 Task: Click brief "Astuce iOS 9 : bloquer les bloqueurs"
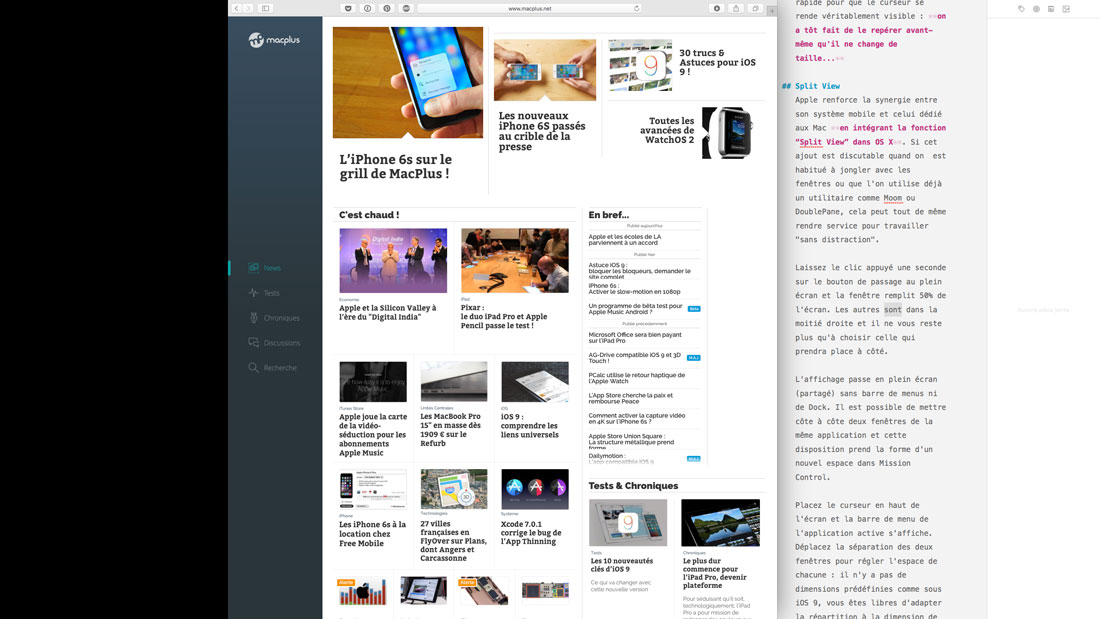[639, 270]
